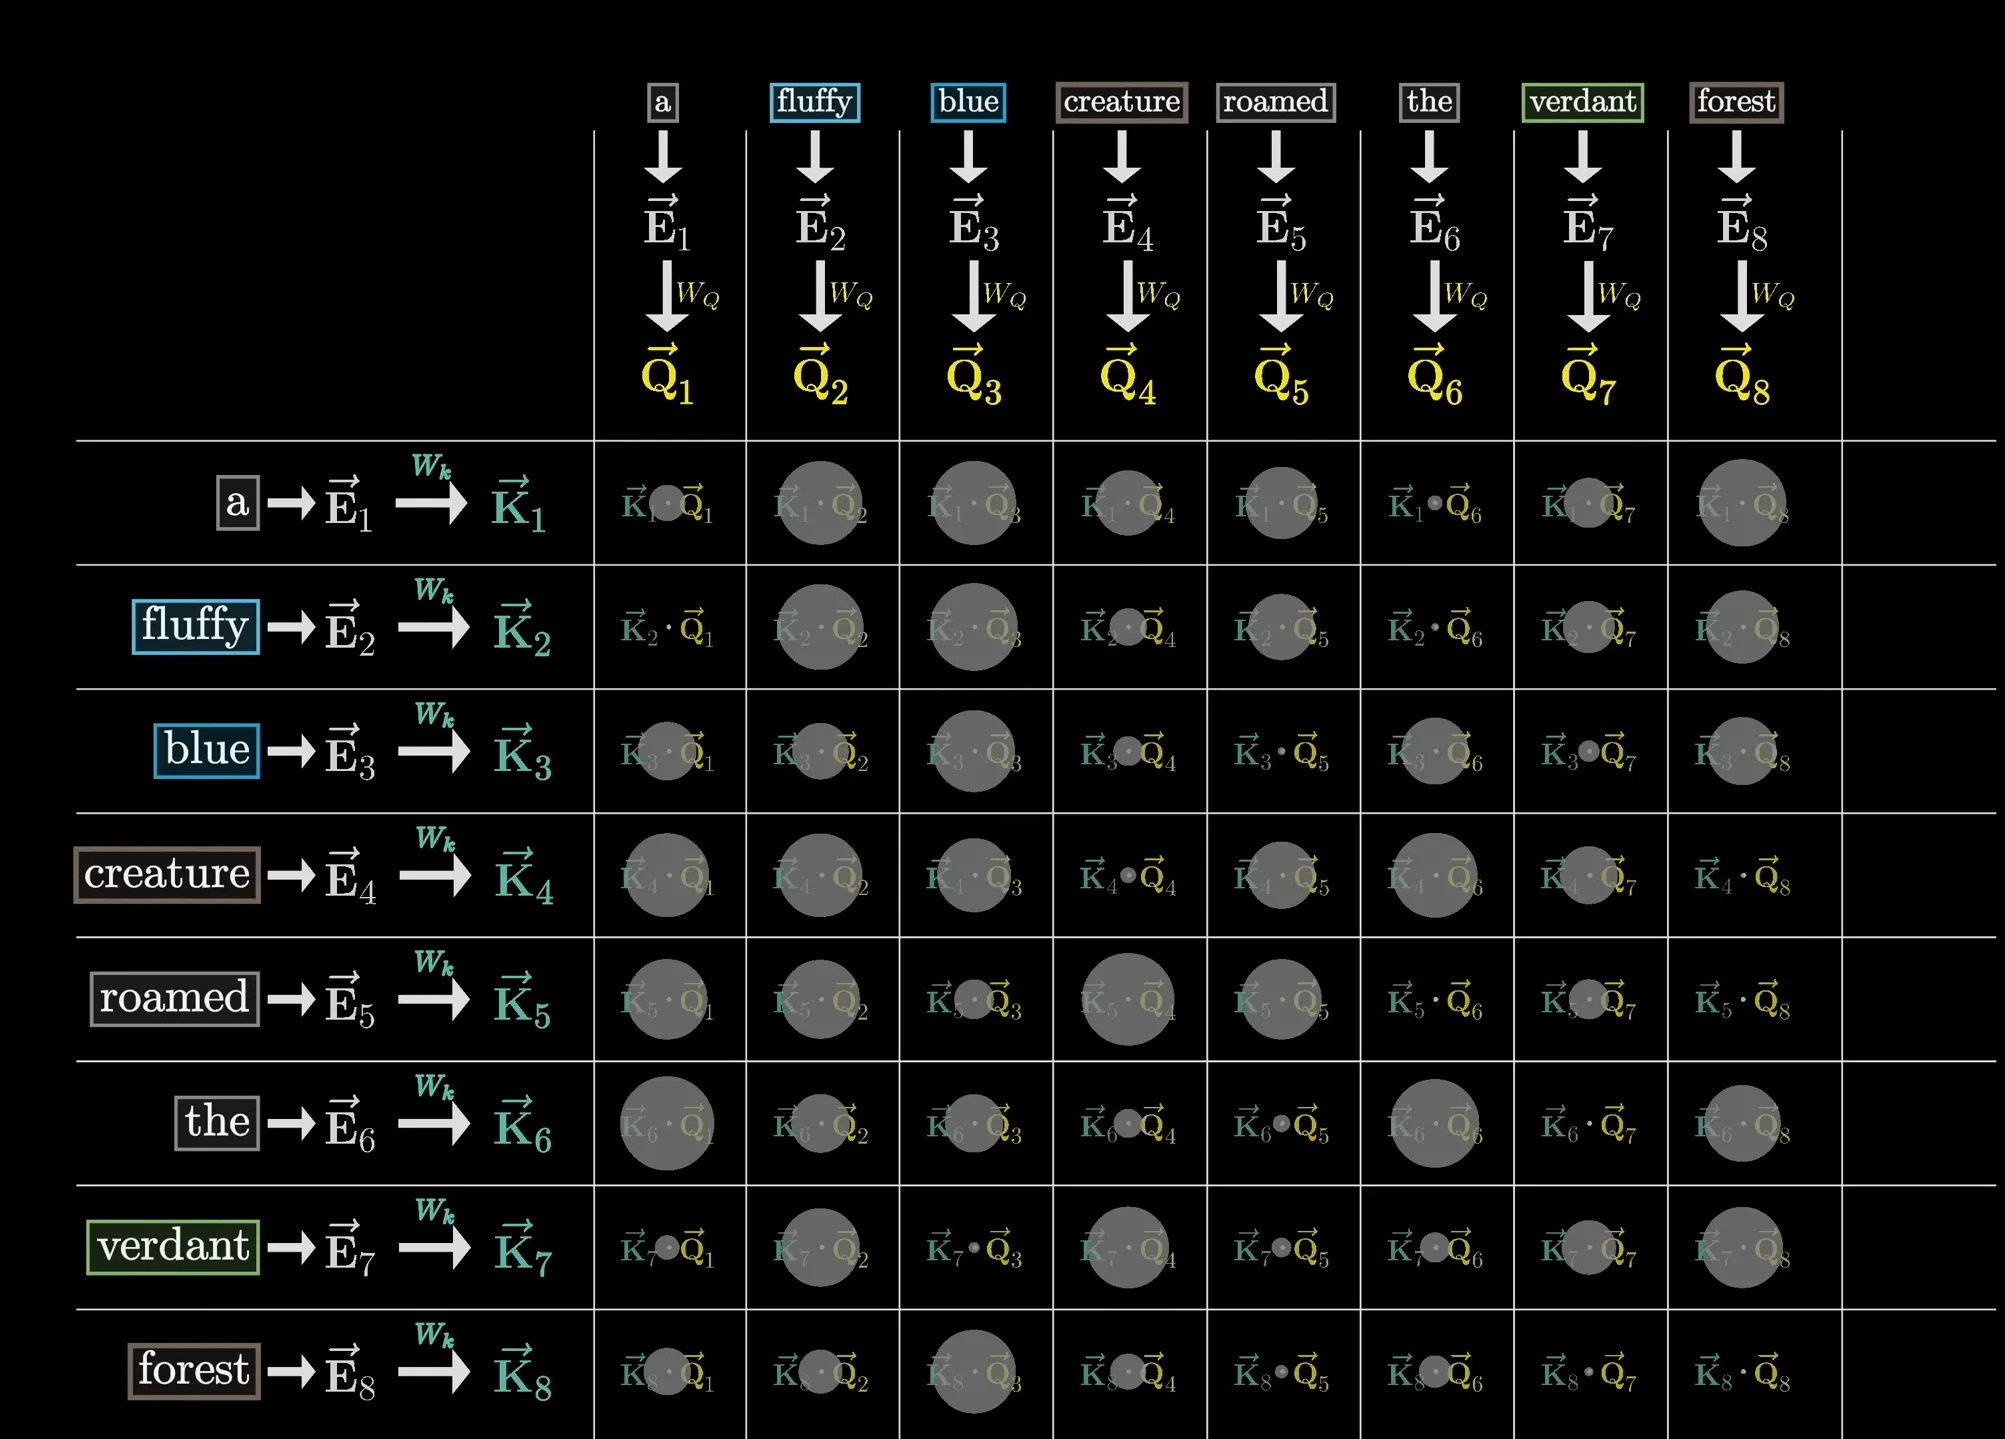This screenshot has height=1439, width=2005.
Task: Click the K5·Q4 attention circle
Action: tap(1127, 999)
